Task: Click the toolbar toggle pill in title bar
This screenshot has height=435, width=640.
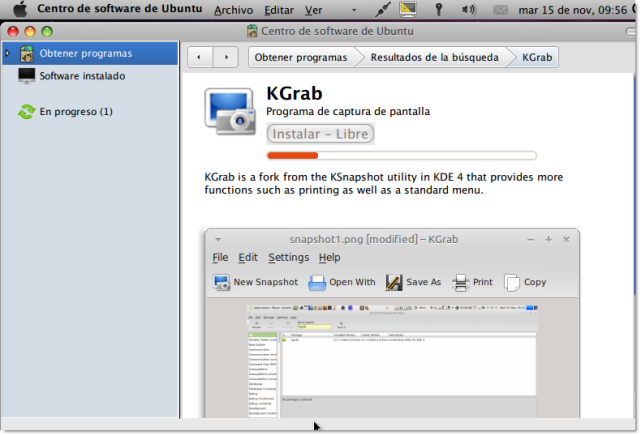Action: click(631, 31)
